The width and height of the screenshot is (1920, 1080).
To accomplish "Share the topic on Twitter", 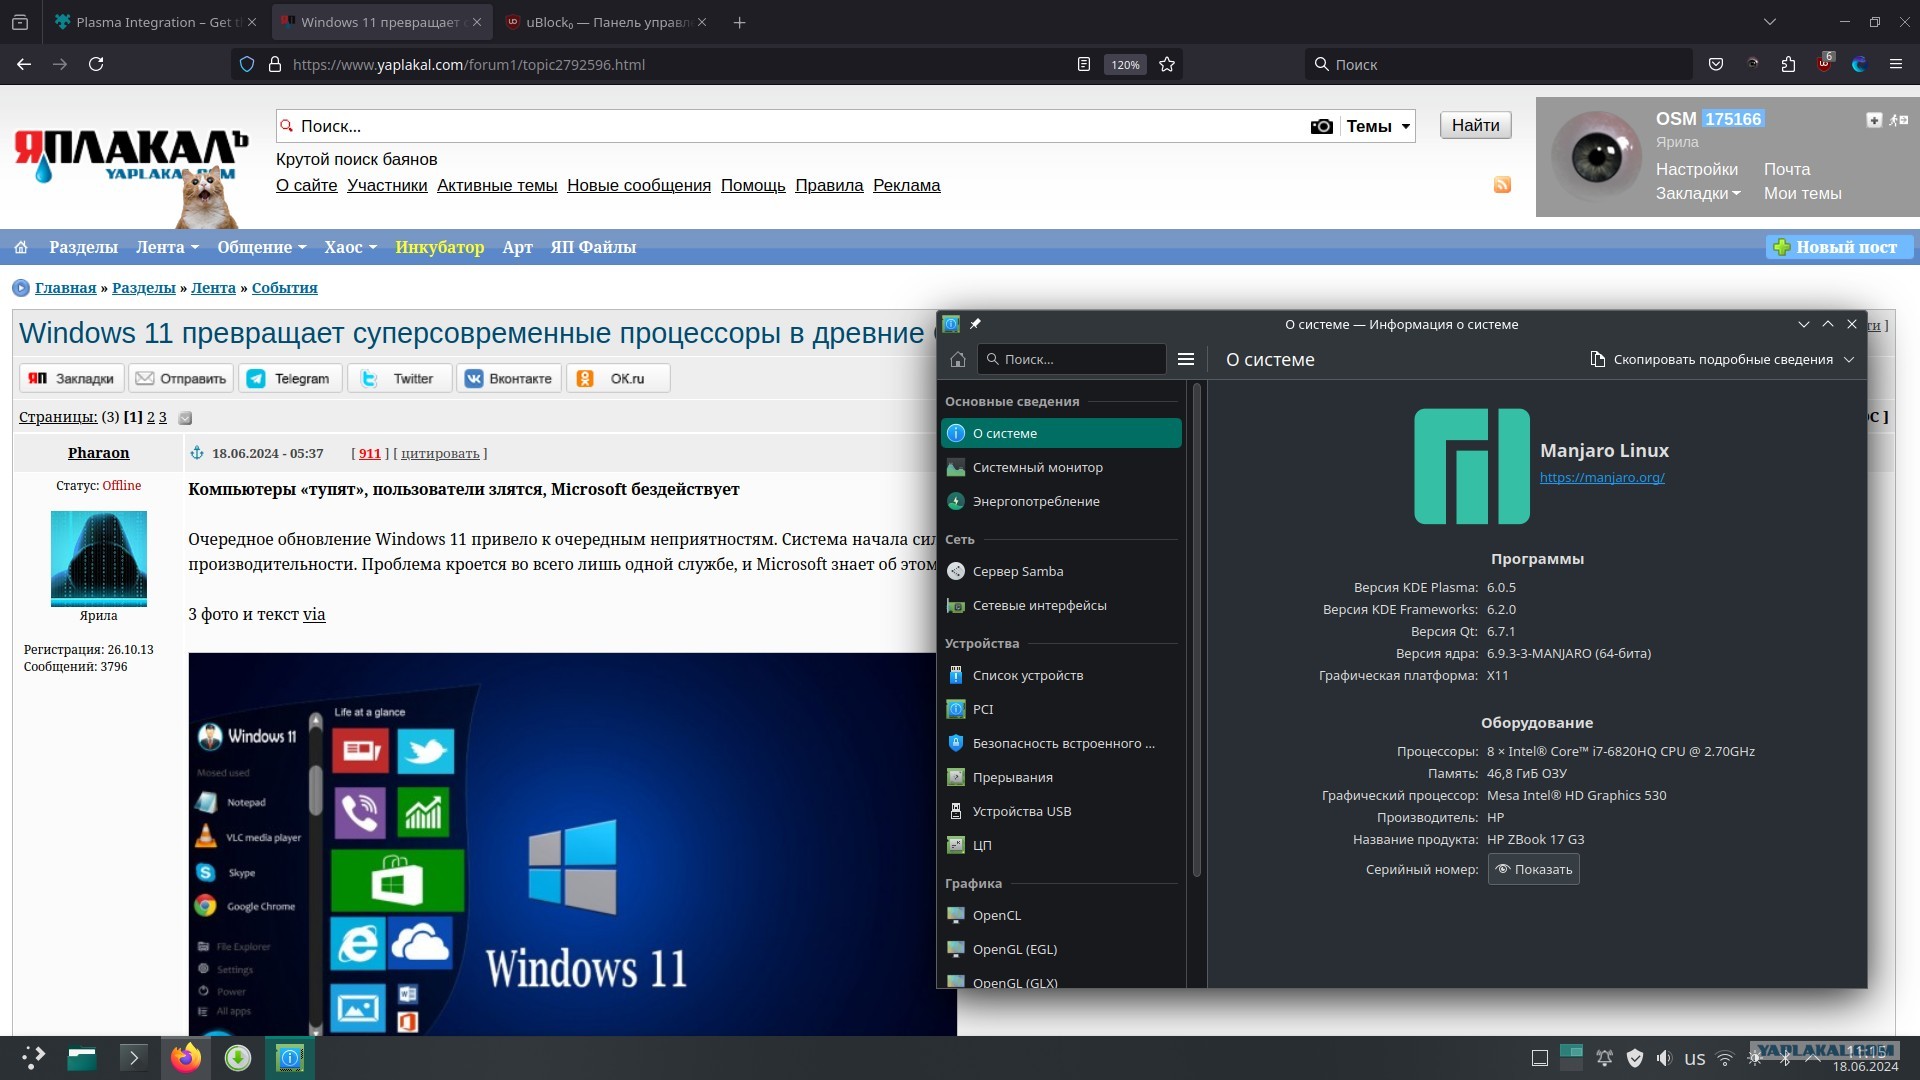I will coord(399,378).
